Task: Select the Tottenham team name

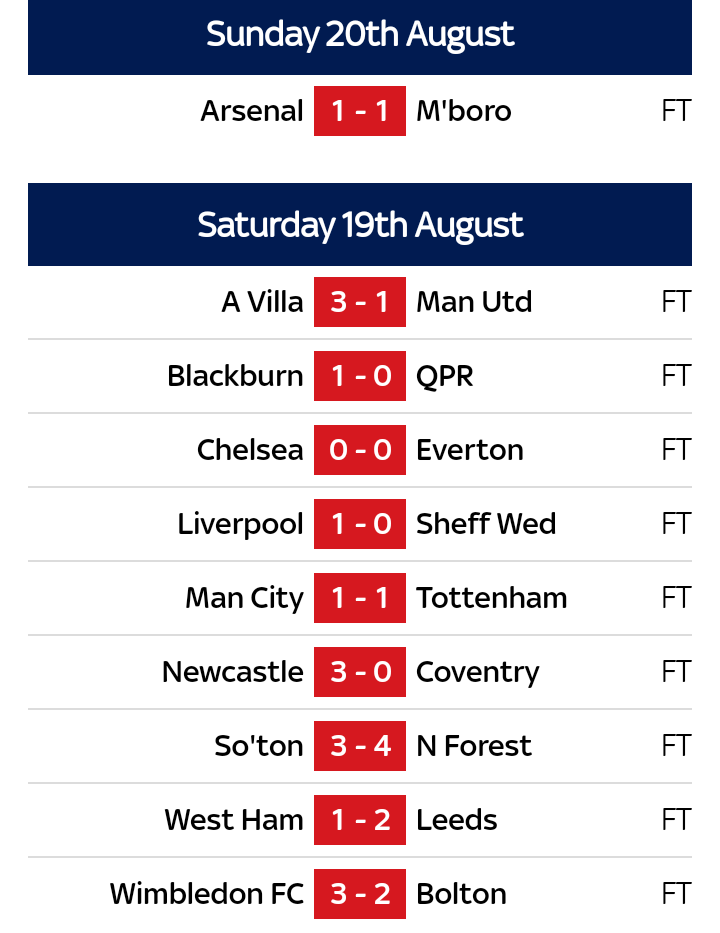Action: [492, 598]
